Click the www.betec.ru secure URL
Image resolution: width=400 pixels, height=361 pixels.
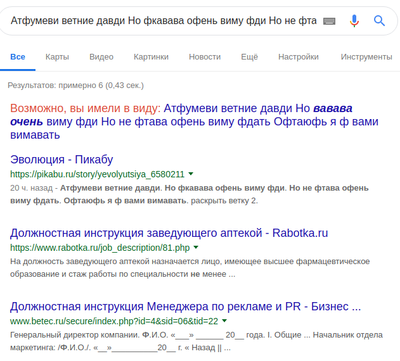114,321
